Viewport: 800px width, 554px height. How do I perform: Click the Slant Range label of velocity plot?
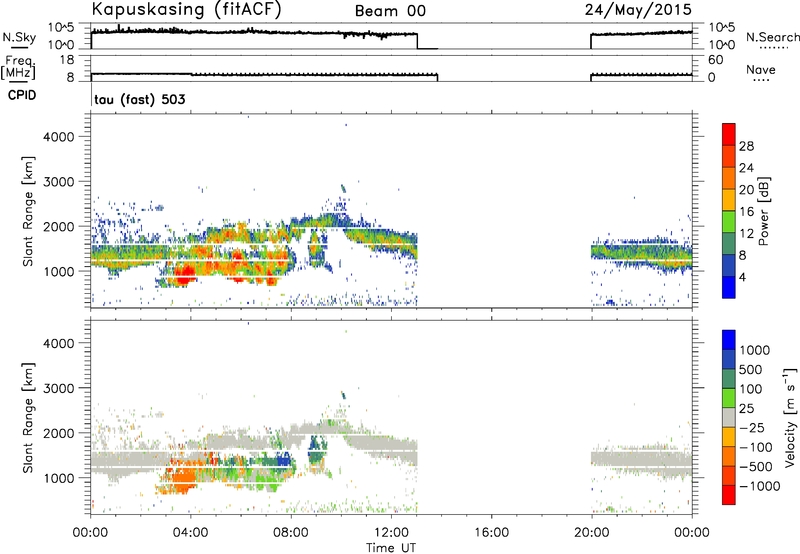pos(28,417)
